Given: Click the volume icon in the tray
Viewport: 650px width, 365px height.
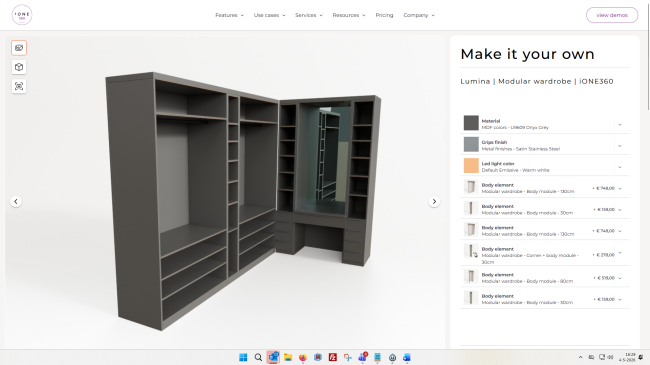Looking at the screenshot, I should [x=610, y=357].
